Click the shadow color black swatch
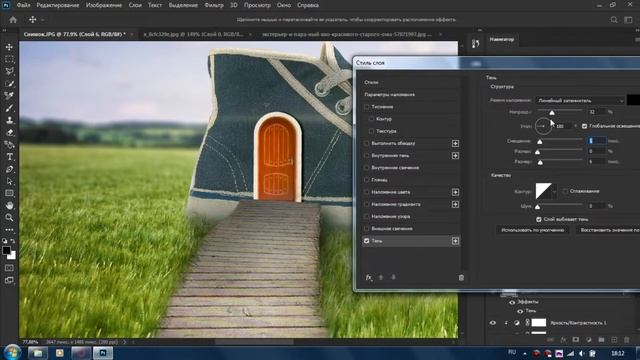 (633, 100)
